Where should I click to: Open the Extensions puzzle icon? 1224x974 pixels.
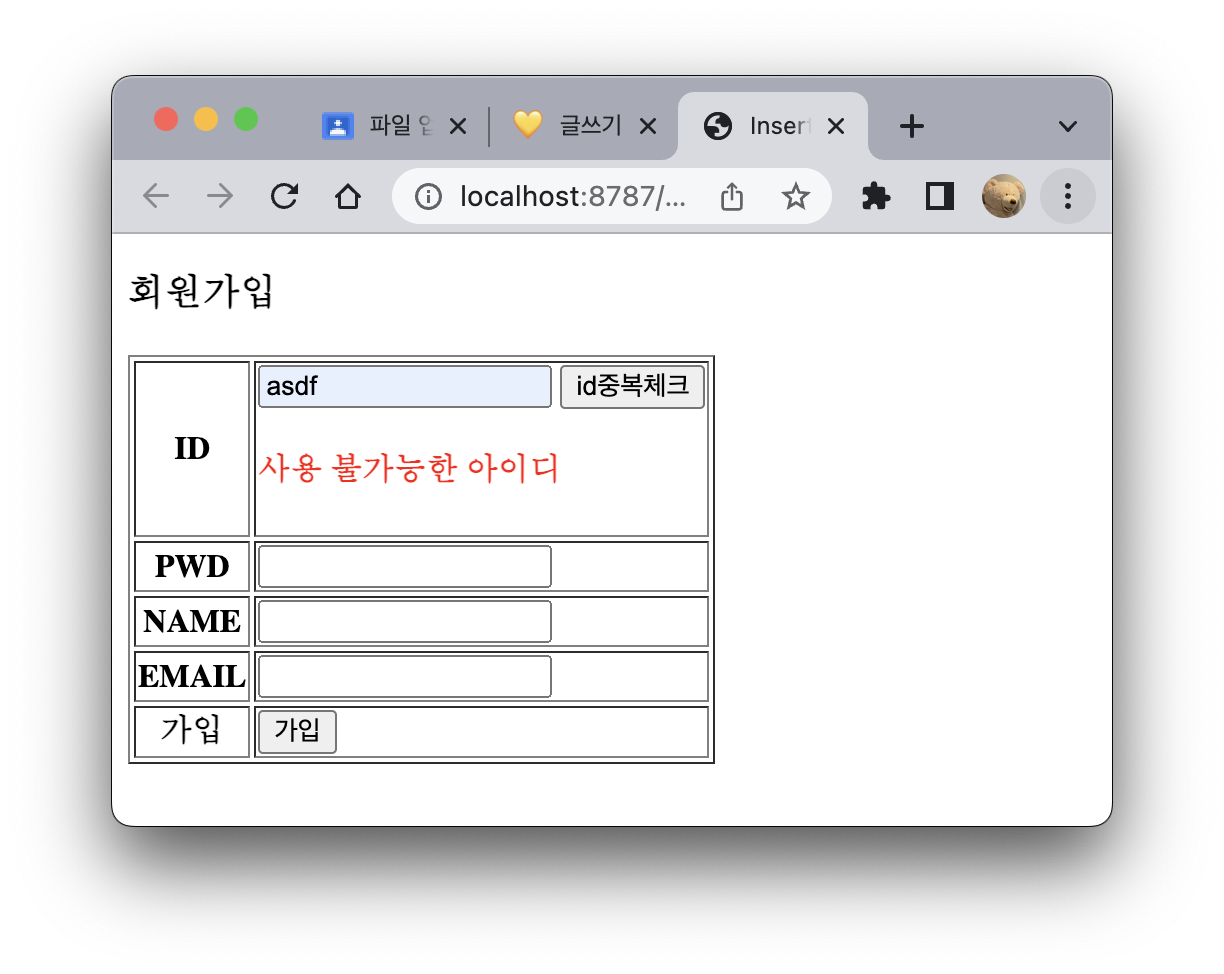(x=876, y=196)
